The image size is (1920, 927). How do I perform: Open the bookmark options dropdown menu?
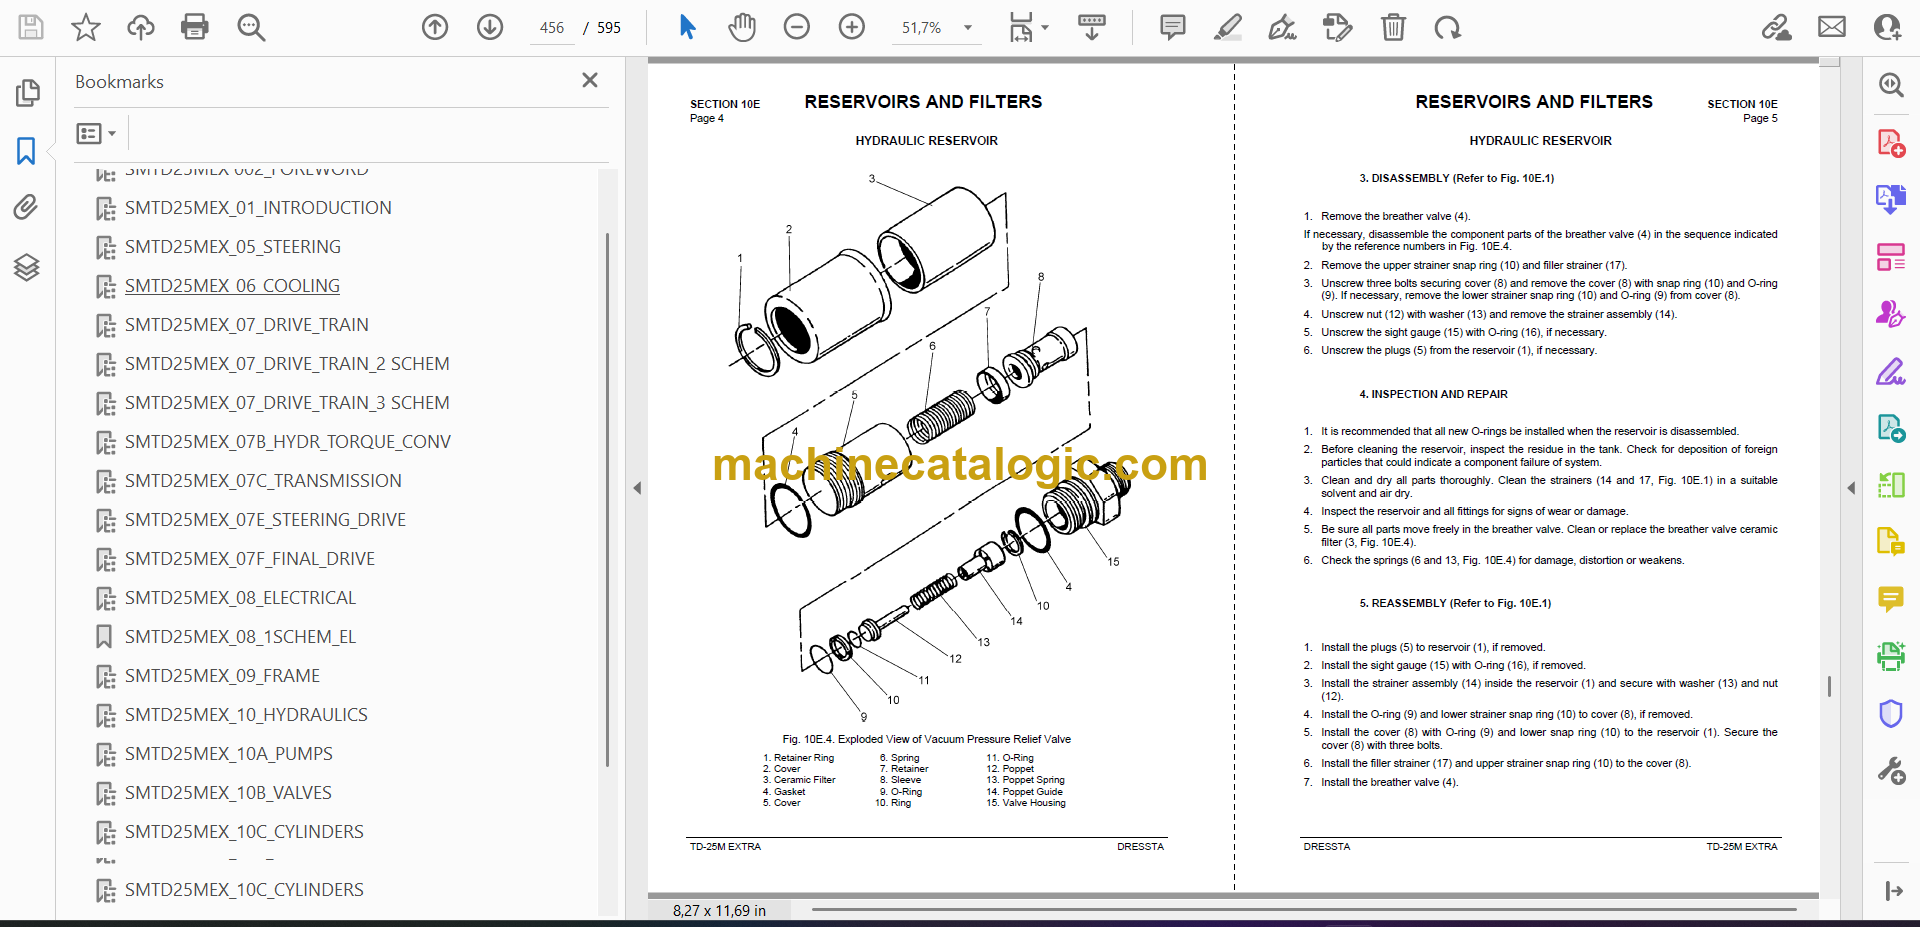(x=97, y=133)
